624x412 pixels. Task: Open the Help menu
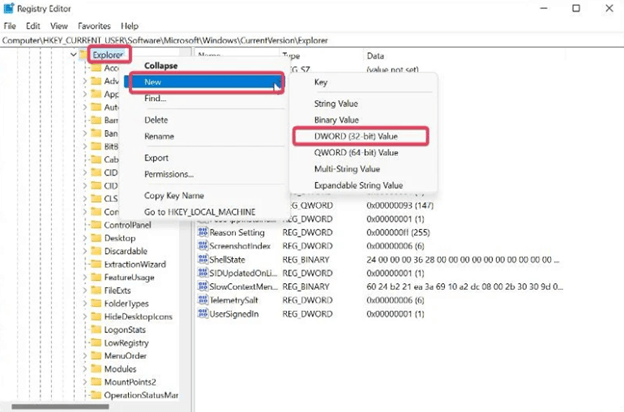click(x=130, y=26)
